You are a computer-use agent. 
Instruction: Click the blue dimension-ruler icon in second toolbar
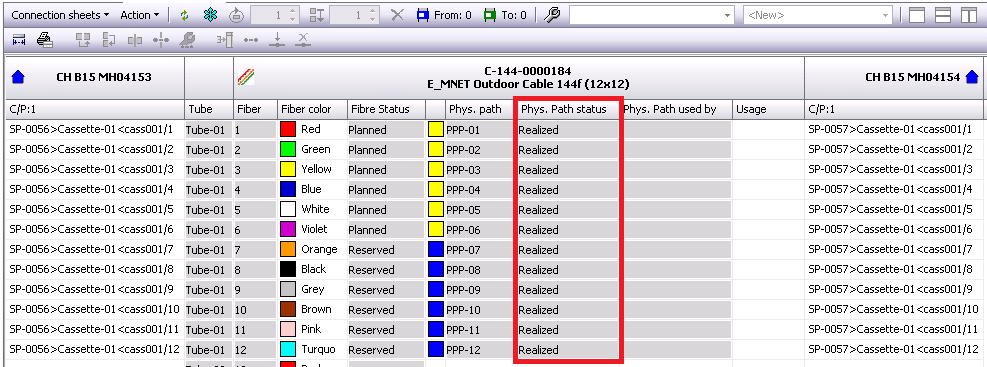coord(19,40)
